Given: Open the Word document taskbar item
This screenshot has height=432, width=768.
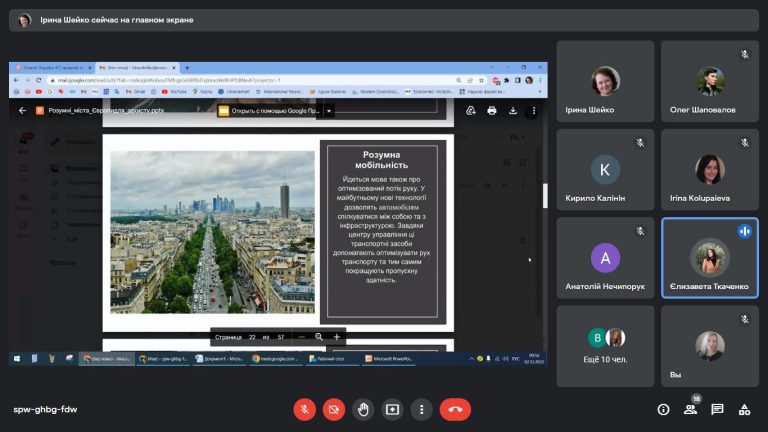Looking at the screenshot, I should tap(219, 359).
